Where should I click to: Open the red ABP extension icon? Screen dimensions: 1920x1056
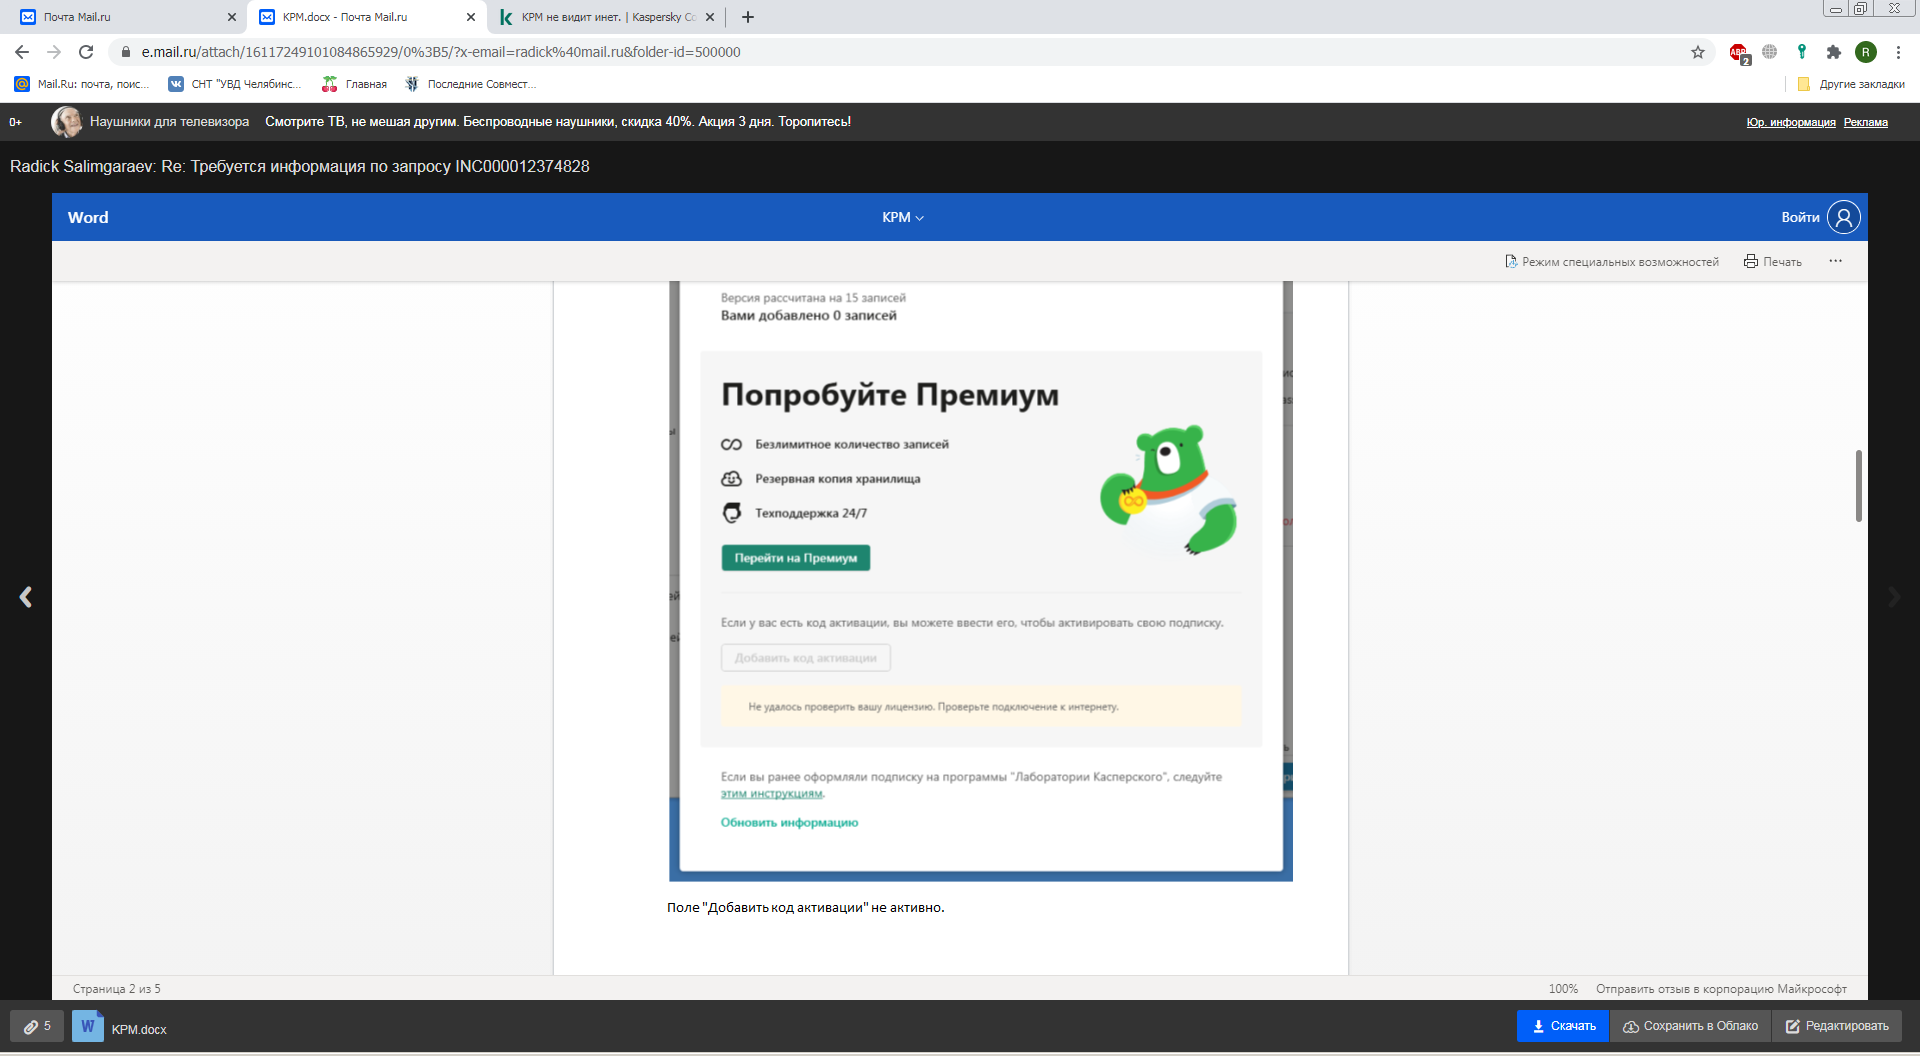click(x=1739, y=53)
